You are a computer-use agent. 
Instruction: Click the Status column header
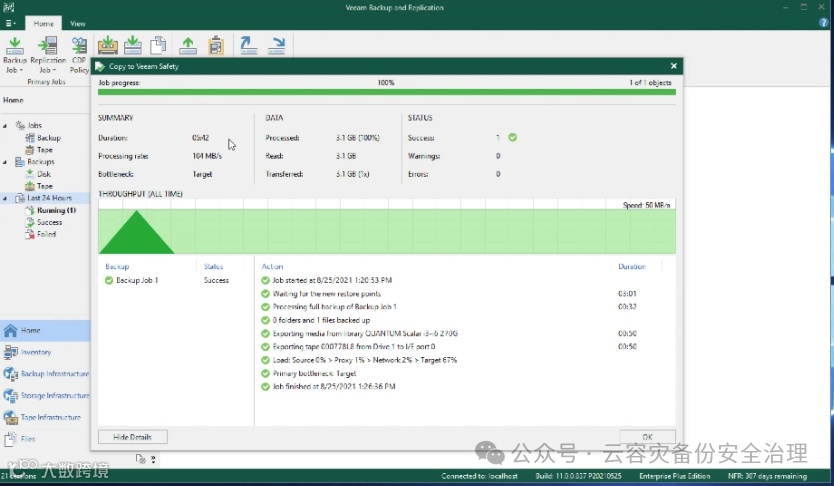[213, 266]
